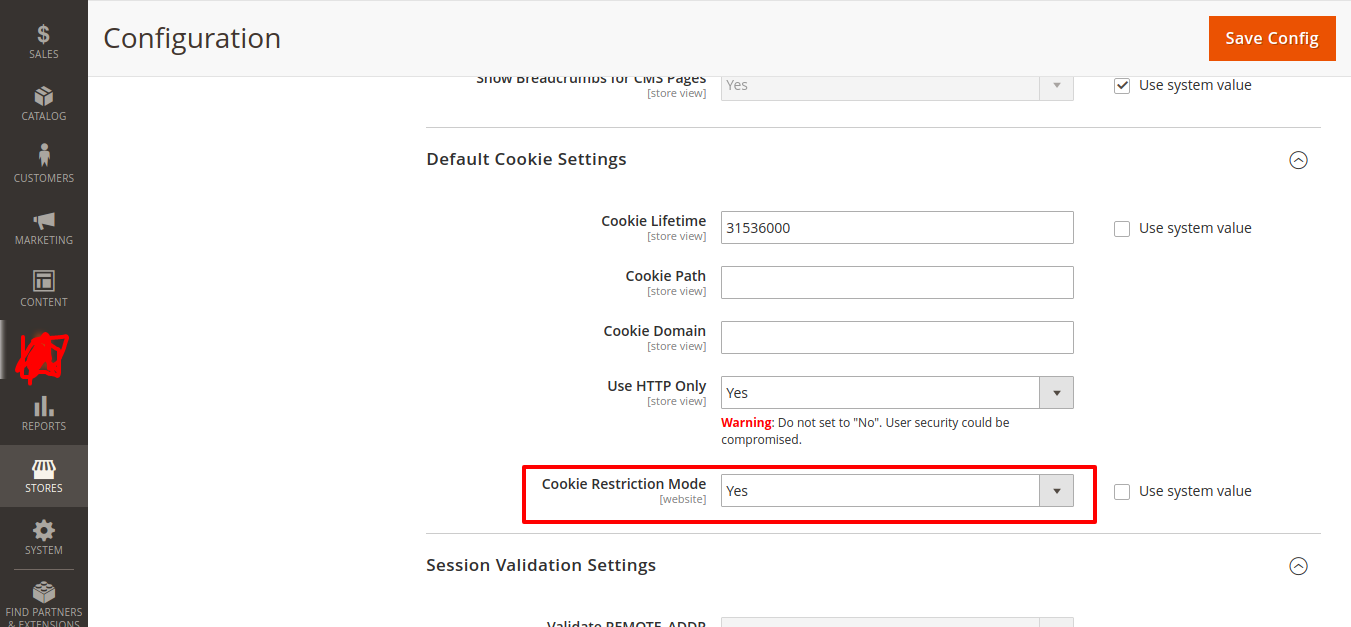This screenshot has height=627, width=1351.
Task: Uncheck Use system value for Show Breadcrumbs
Action: (1121, 85)
